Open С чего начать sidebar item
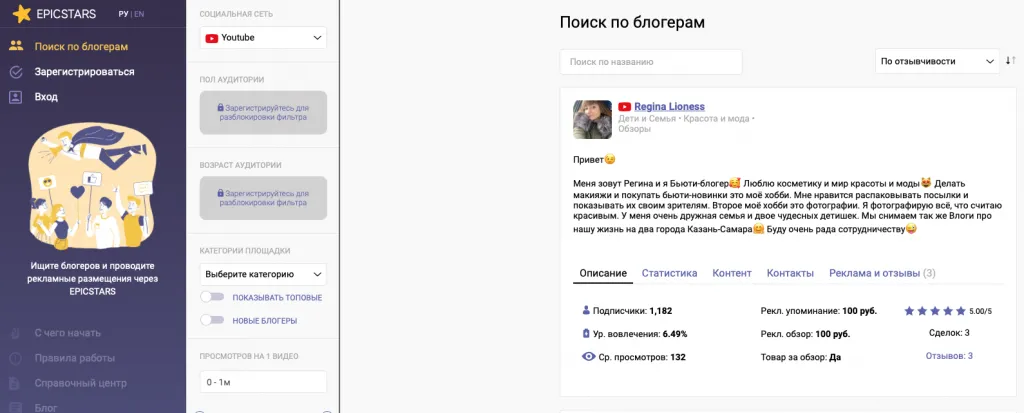This screenshot has width=1024, height=413. [x=68, y=333]
